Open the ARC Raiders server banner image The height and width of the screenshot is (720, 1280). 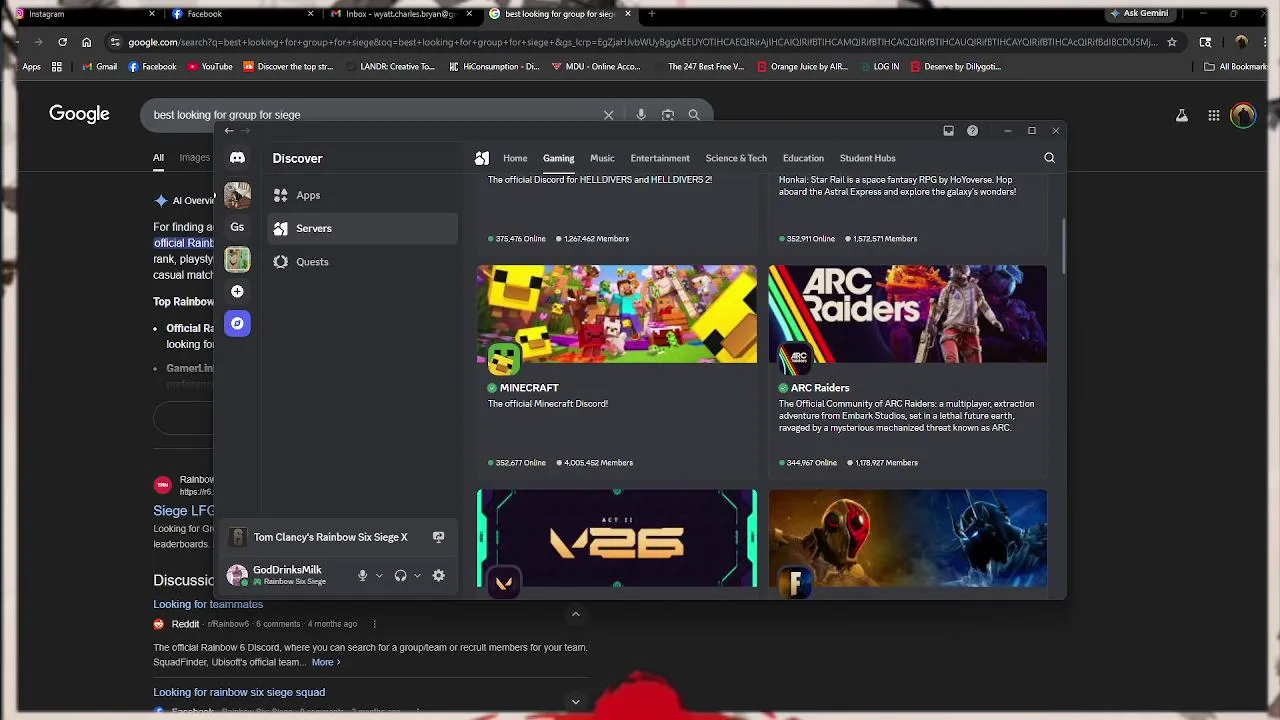pyautogui.click(x=907, y=314)
